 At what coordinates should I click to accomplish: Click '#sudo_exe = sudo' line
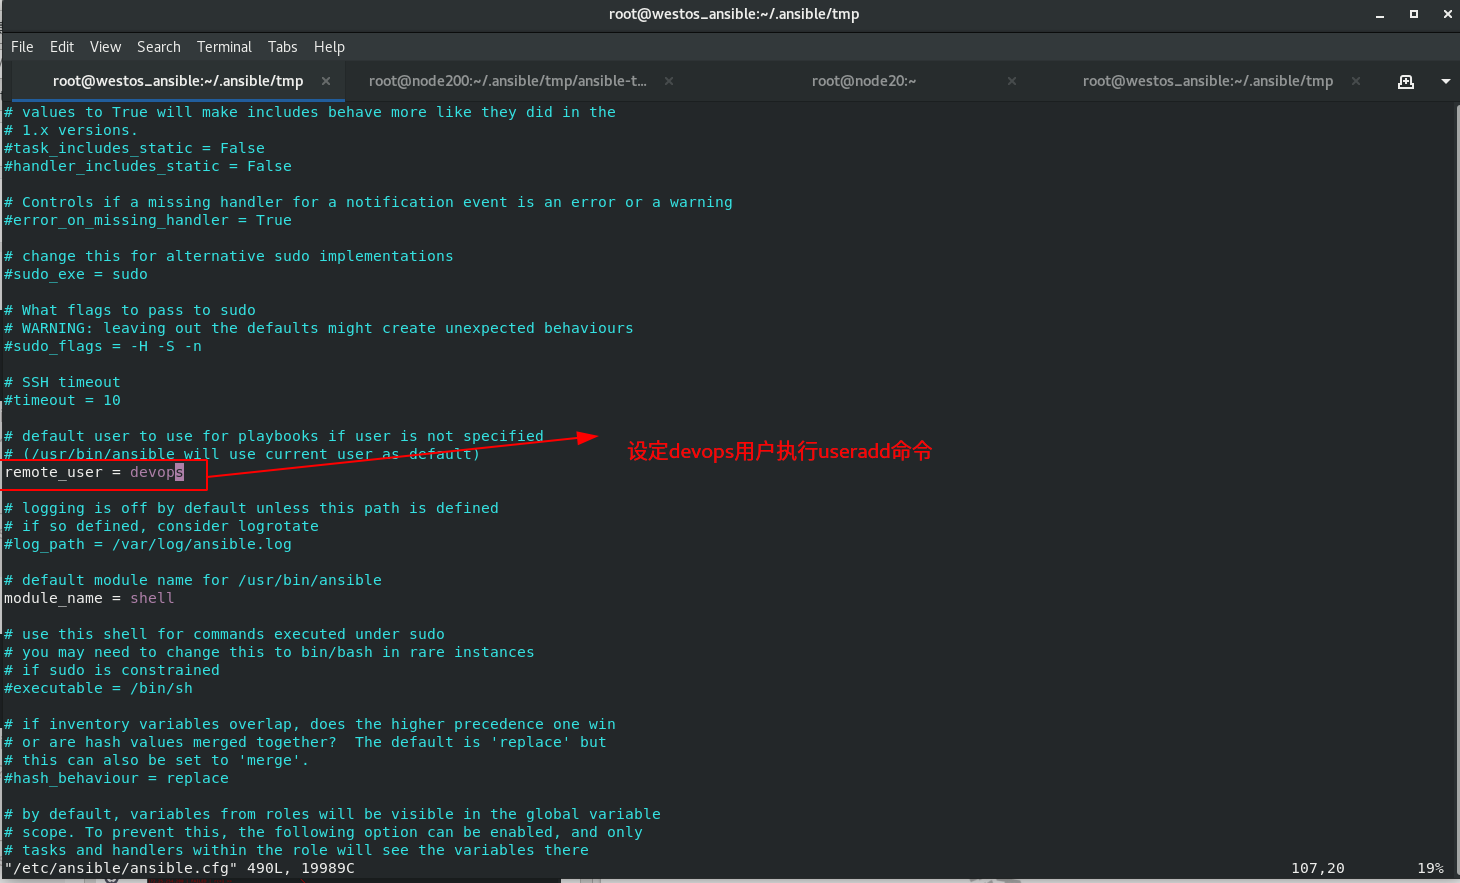[x=76, y=274]
